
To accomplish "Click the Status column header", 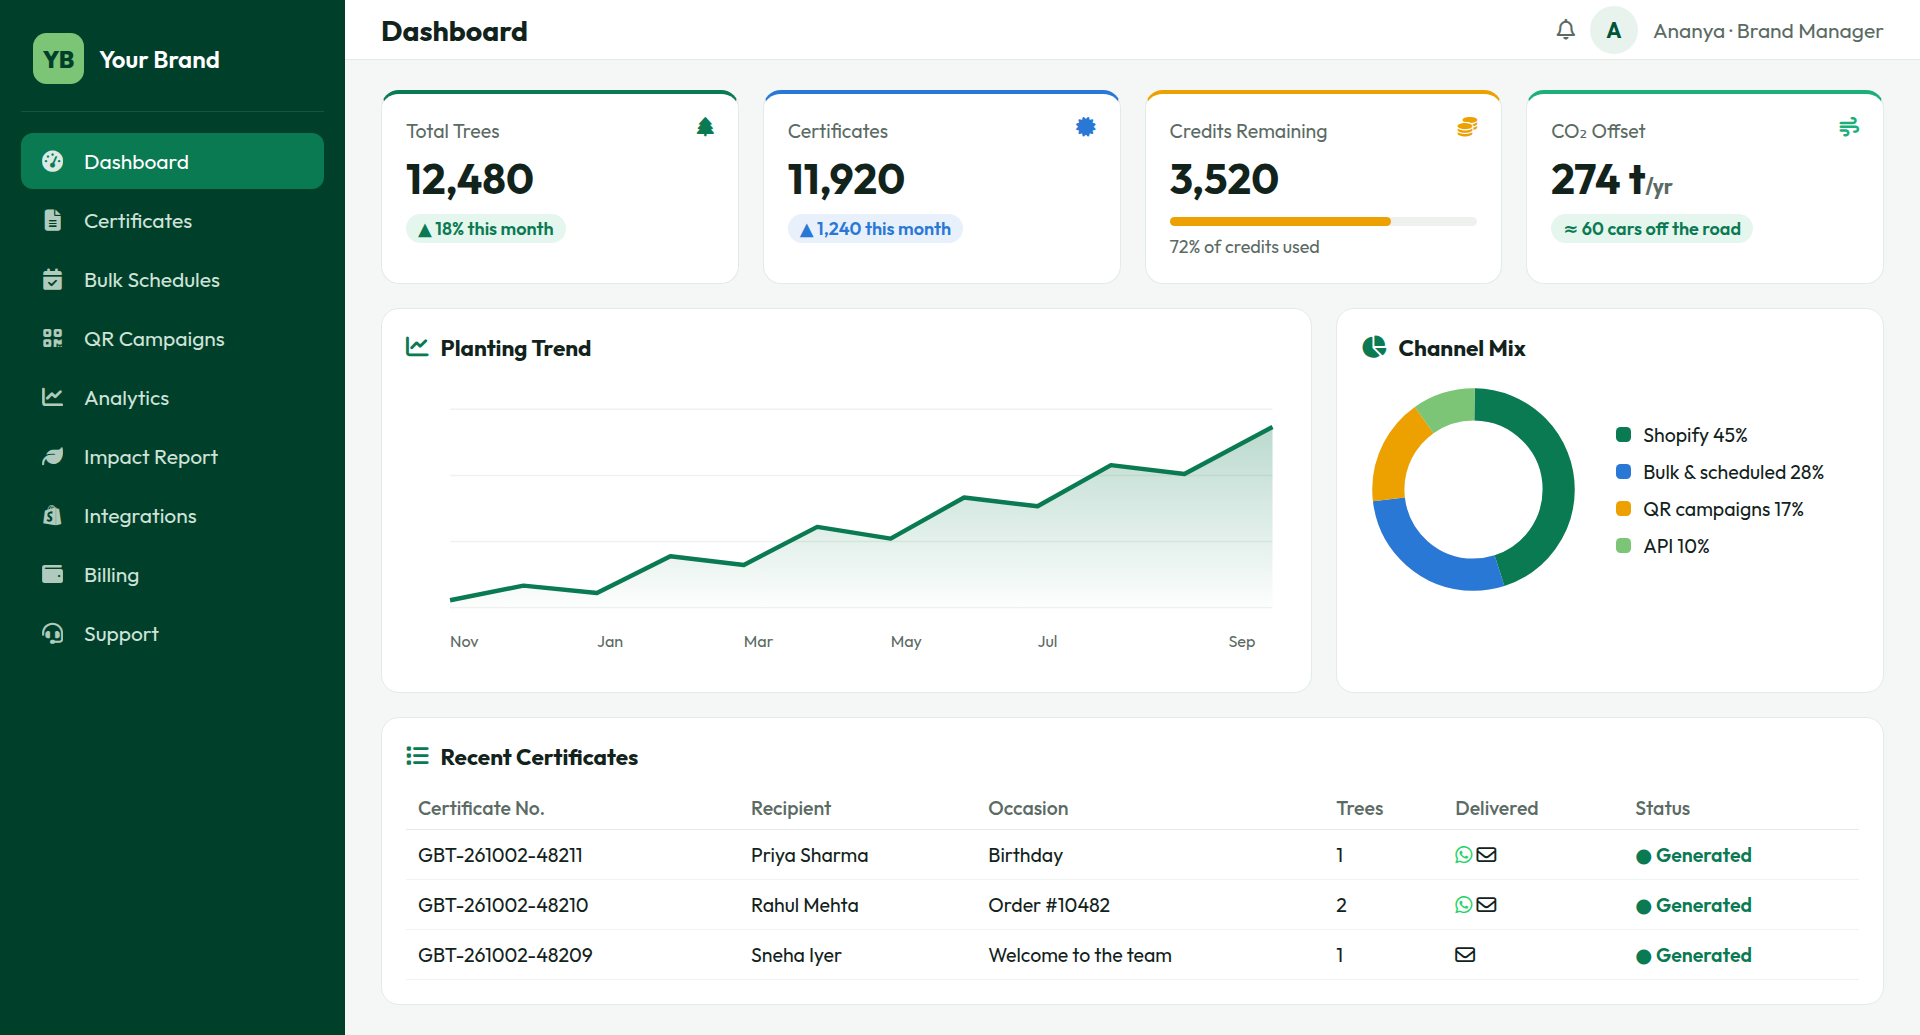I will coord(1662,808).
